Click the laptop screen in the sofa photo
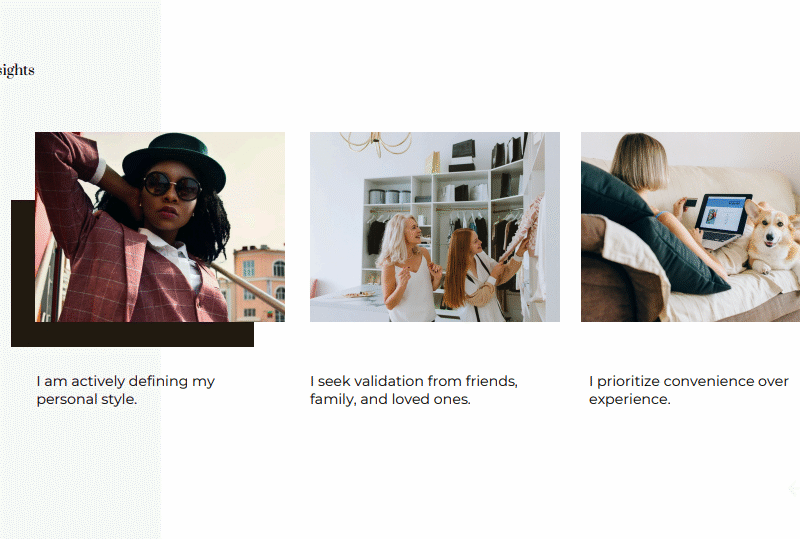Screen dimensions: 800x539 click(722, 213)
